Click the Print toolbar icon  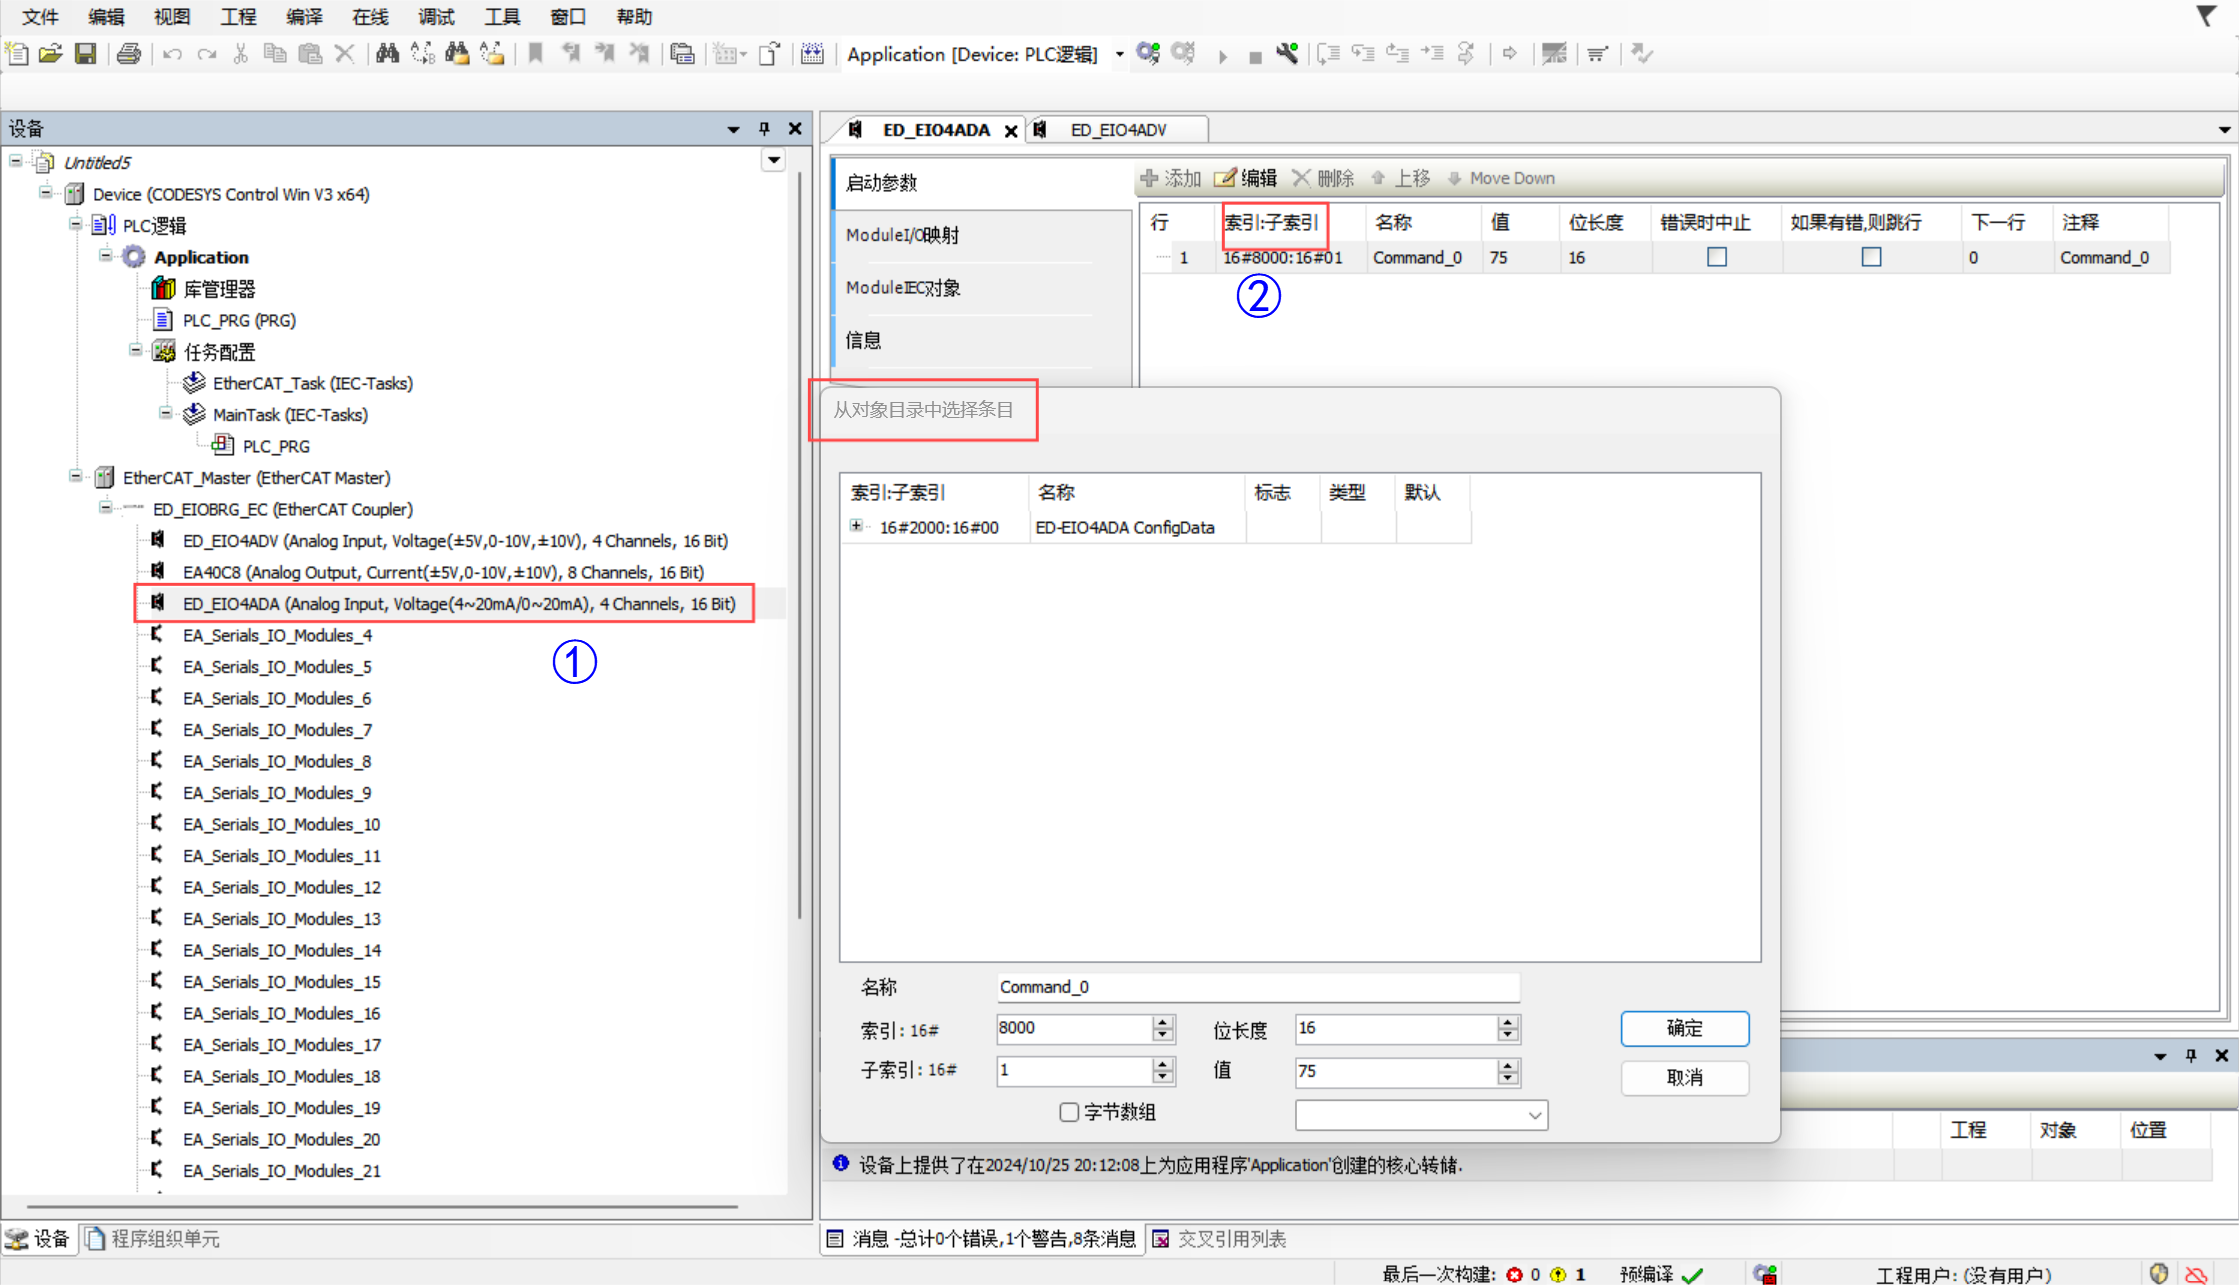(x=129, y=54)
